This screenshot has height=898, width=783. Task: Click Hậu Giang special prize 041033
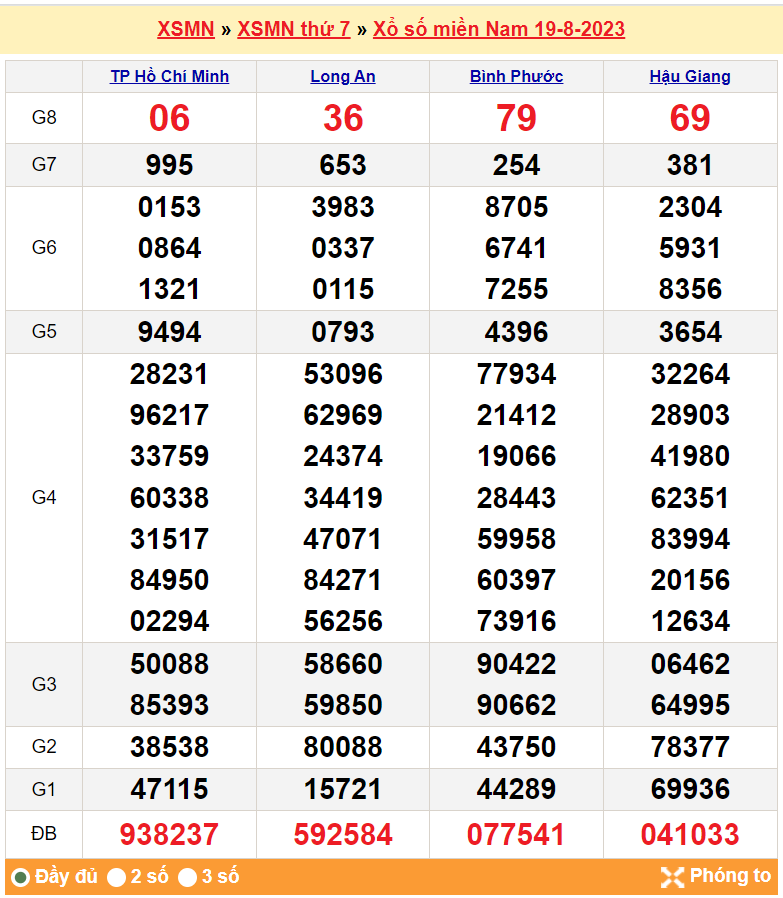coord(690,834)
